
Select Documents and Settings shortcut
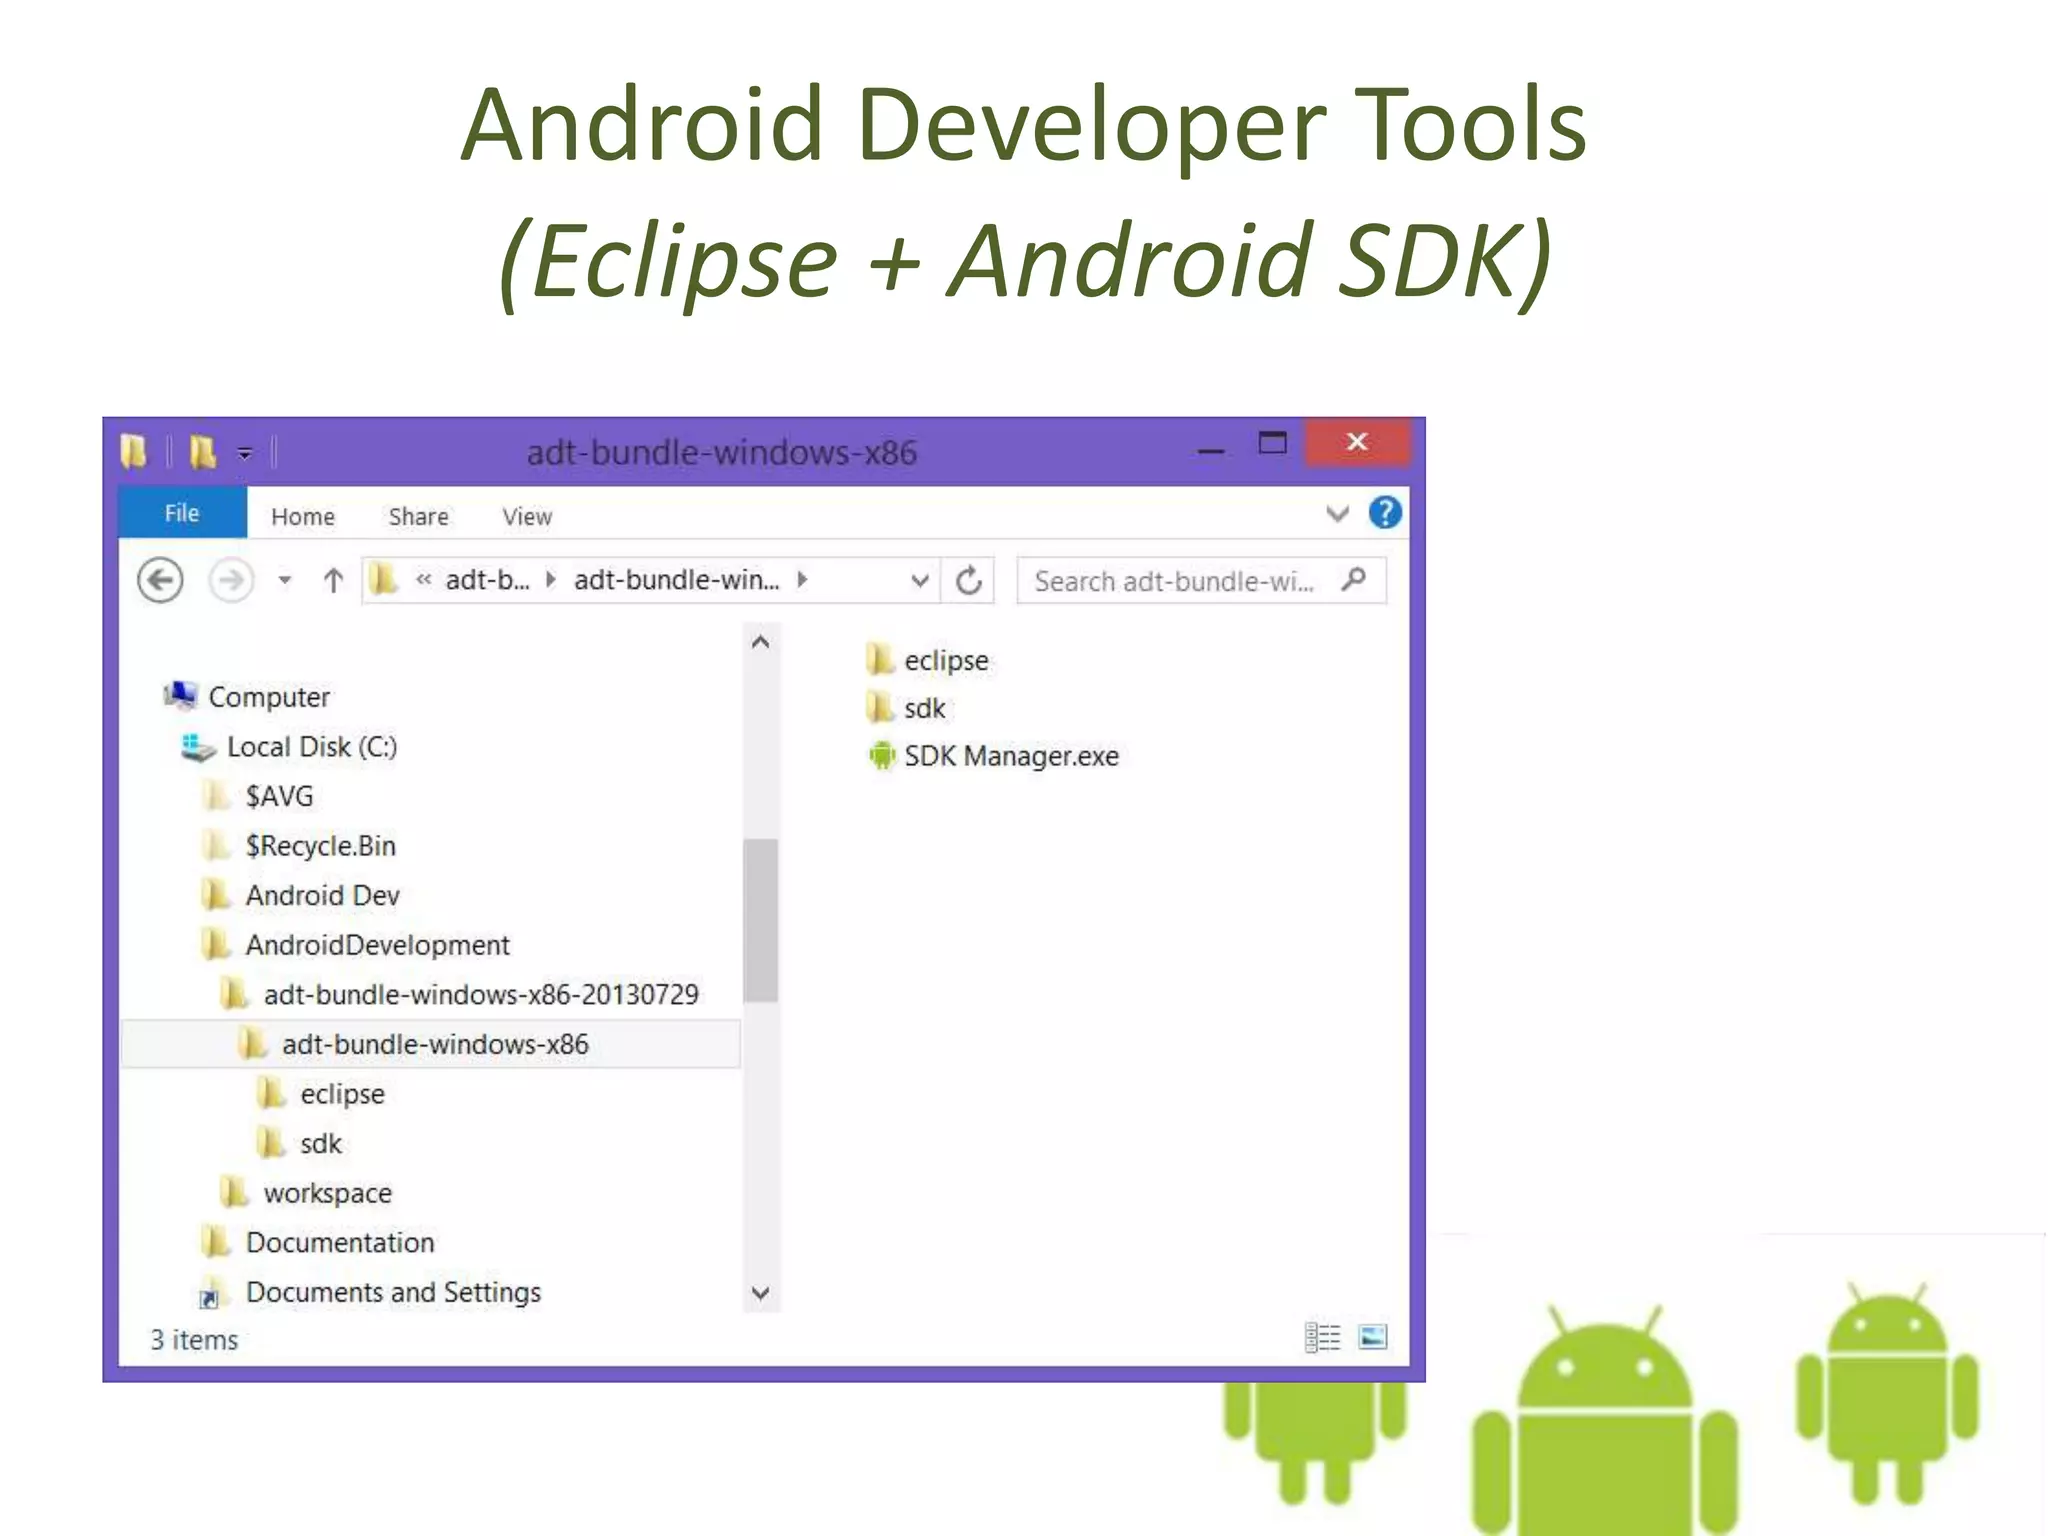pyautogui.click(x=371, y=1292)
